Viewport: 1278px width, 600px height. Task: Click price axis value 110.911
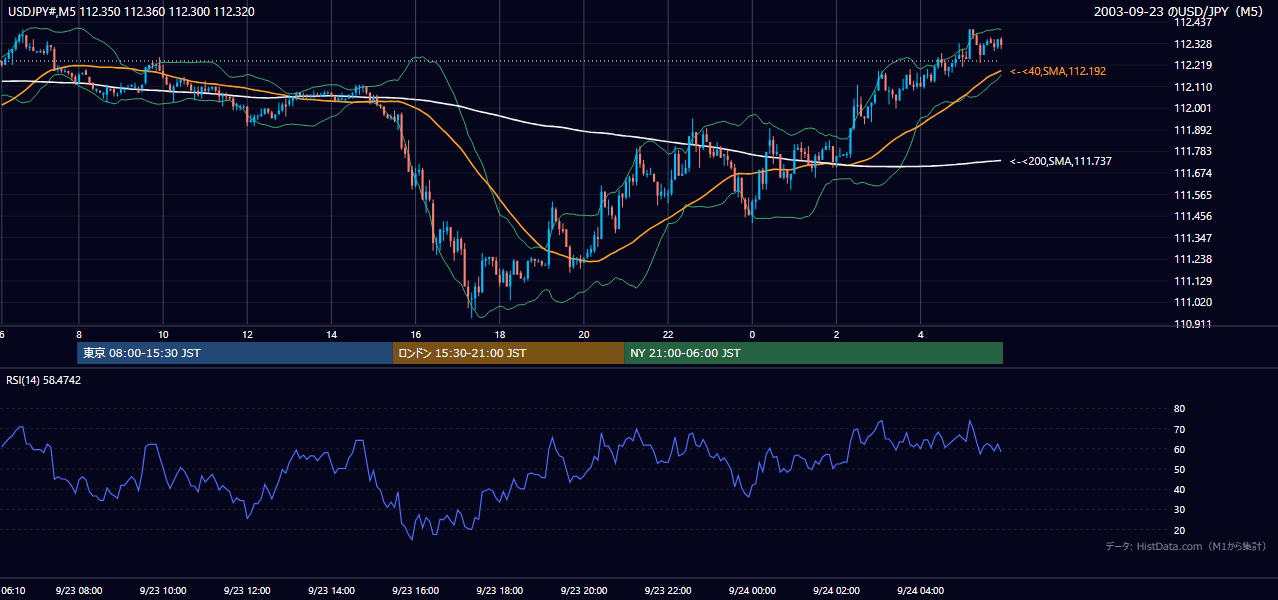[1193, 325]
